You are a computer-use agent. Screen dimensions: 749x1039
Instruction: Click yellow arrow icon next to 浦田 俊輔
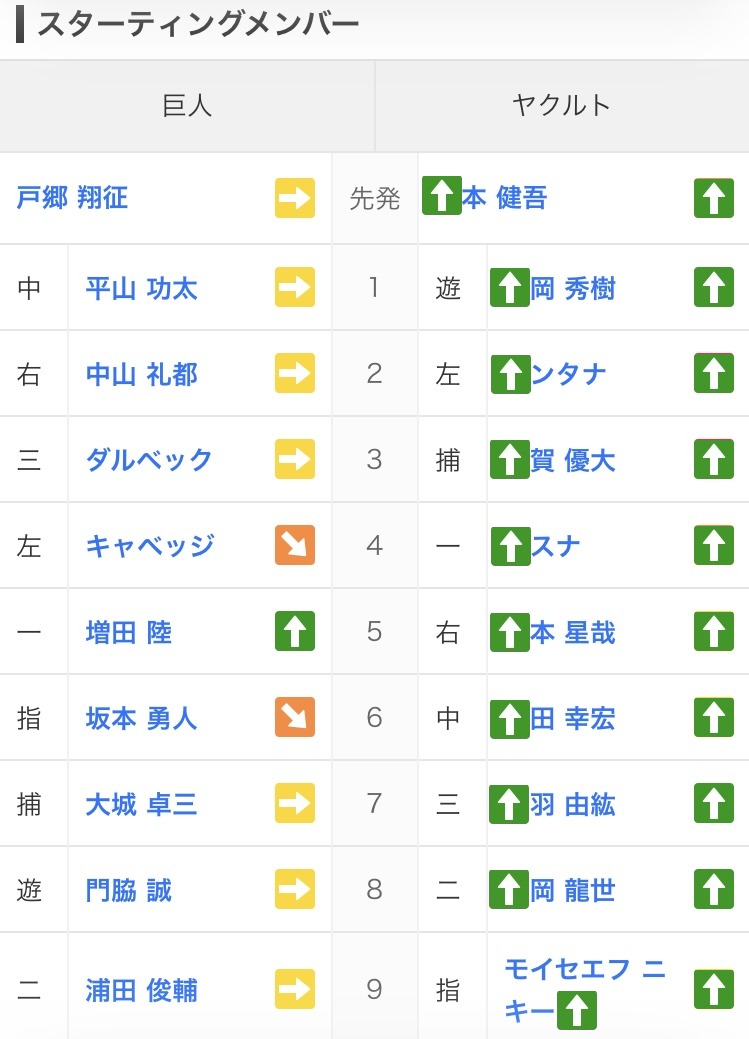click(295, 989)
